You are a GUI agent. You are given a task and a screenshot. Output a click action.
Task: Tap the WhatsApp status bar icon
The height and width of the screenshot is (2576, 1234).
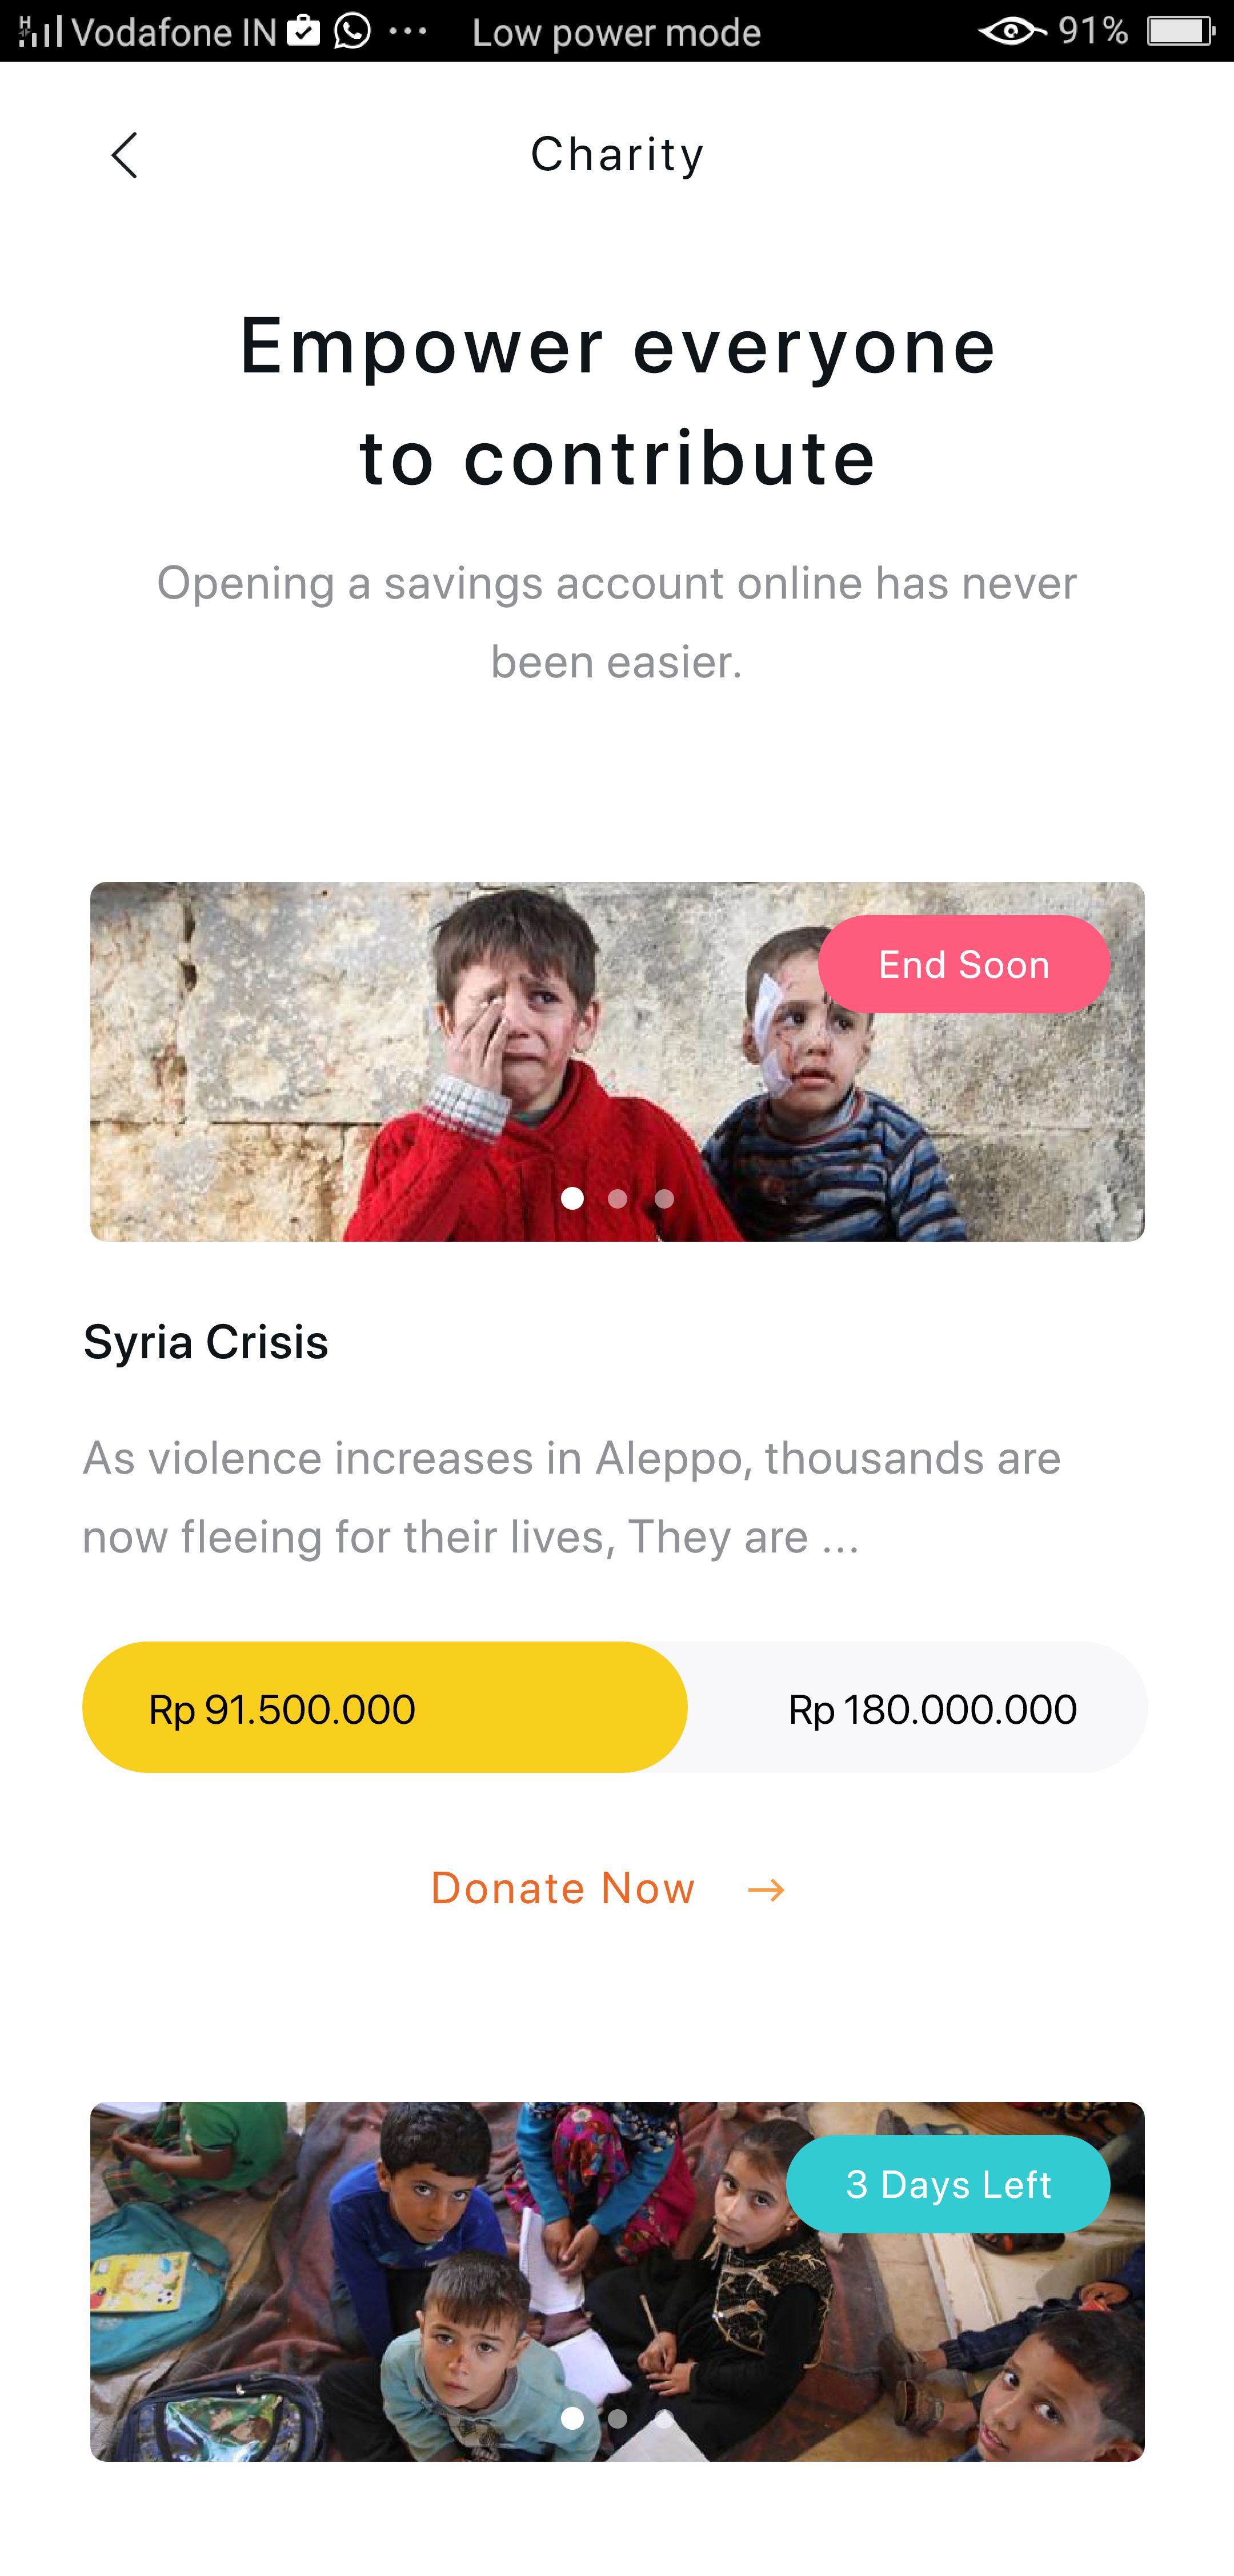coord(352,31)
